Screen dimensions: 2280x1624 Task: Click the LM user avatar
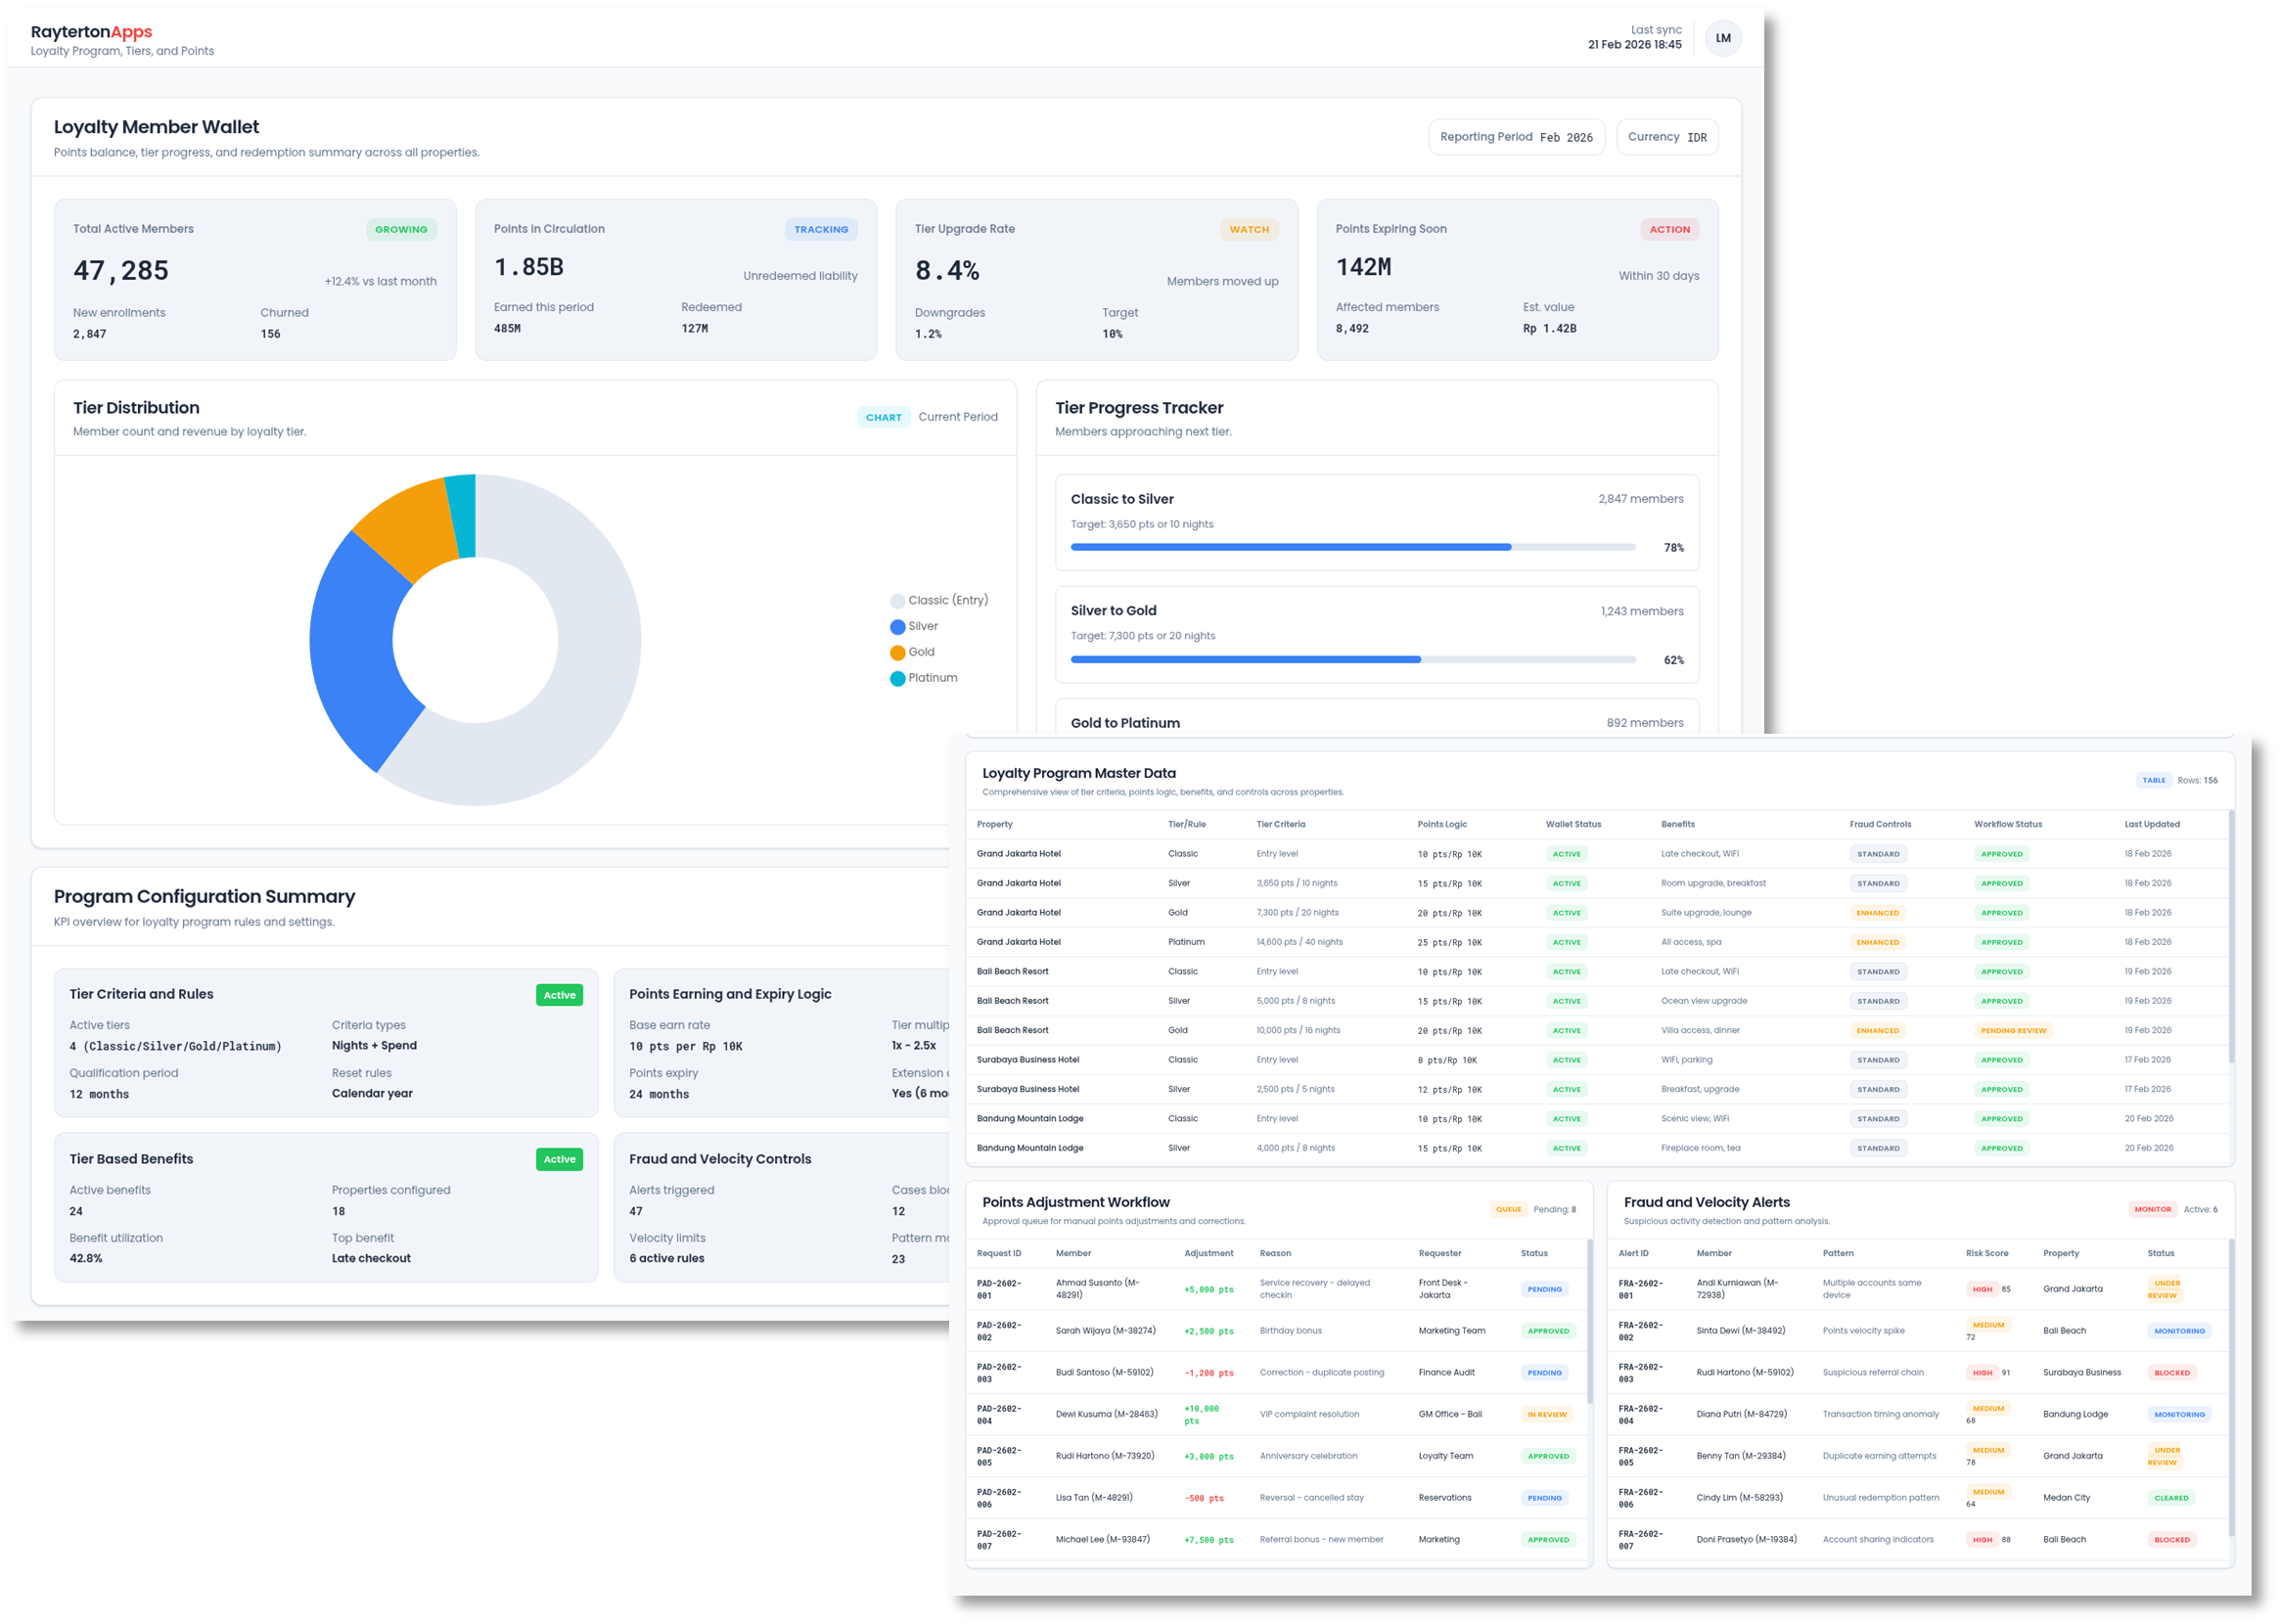point(1722,38)
